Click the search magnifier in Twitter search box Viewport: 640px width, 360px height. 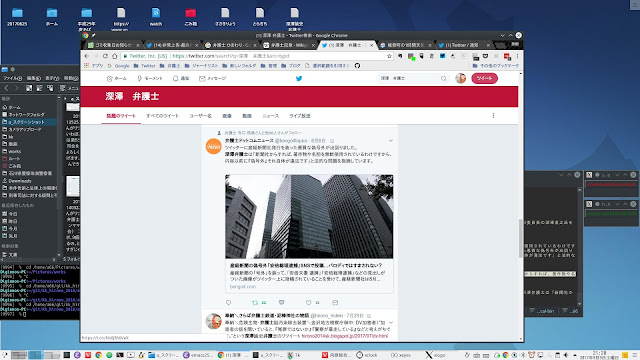click(x=443, y=78)
